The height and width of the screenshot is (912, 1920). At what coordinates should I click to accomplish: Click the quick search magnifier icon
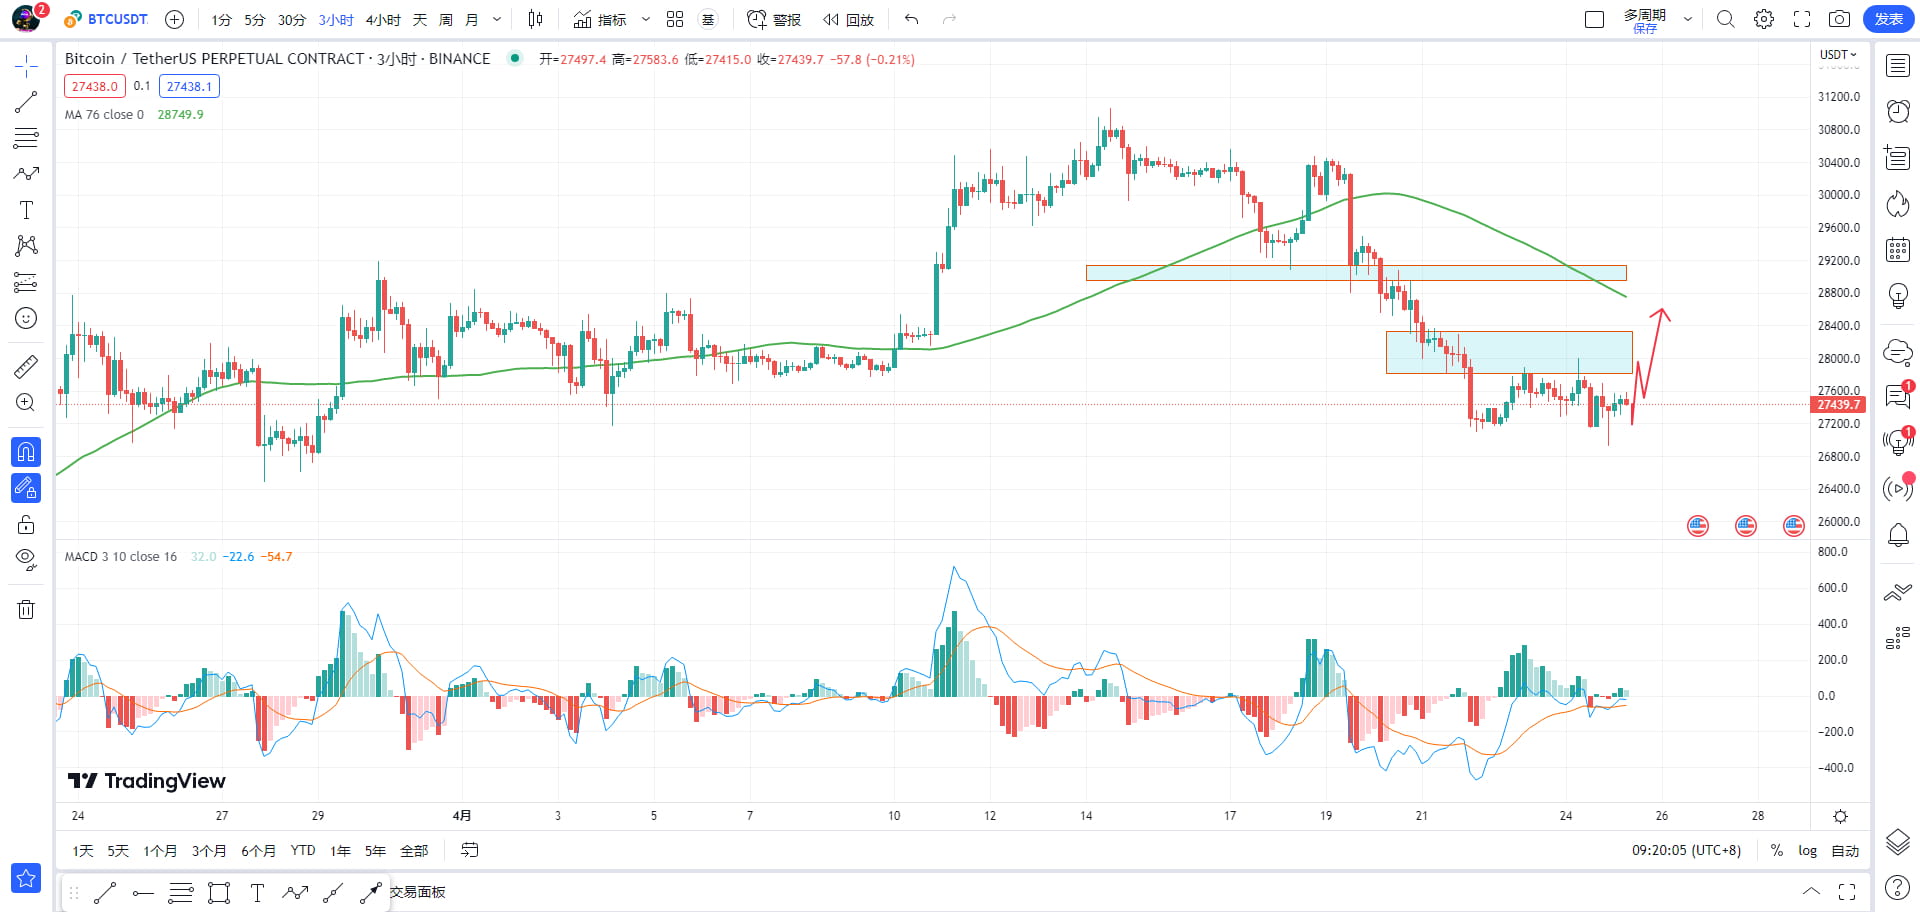click(1726, 19)
